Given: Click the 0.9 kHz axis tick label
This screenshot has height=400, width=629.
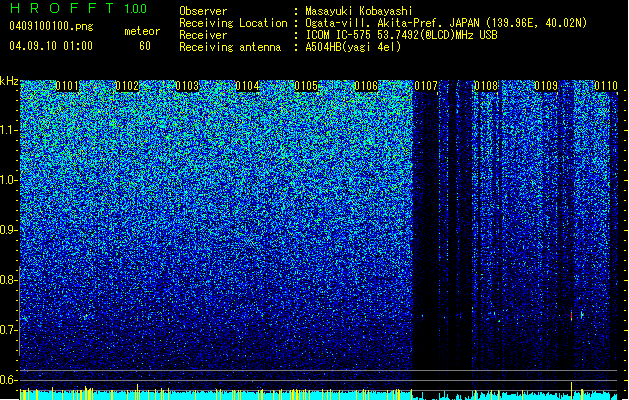Looking at the screenshot, I should click(9, 230).
